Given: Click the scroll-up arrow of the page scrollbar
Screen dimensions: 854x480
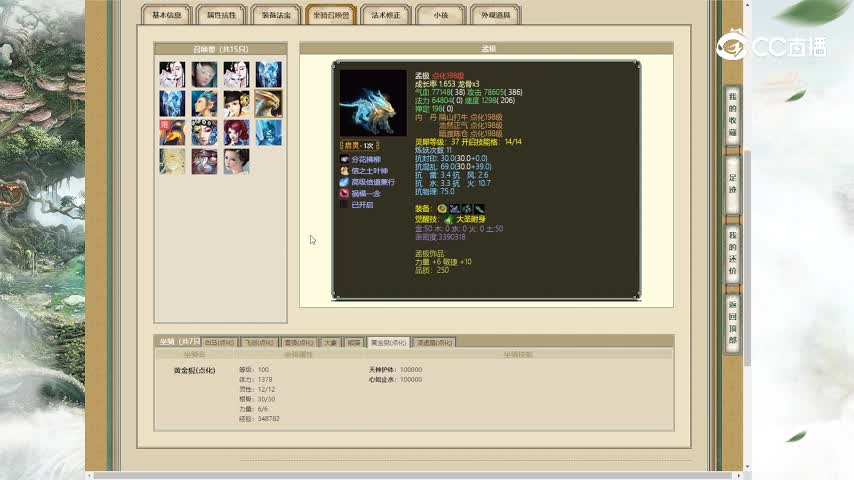Looking at the screenshot, I should coord(748,4).
